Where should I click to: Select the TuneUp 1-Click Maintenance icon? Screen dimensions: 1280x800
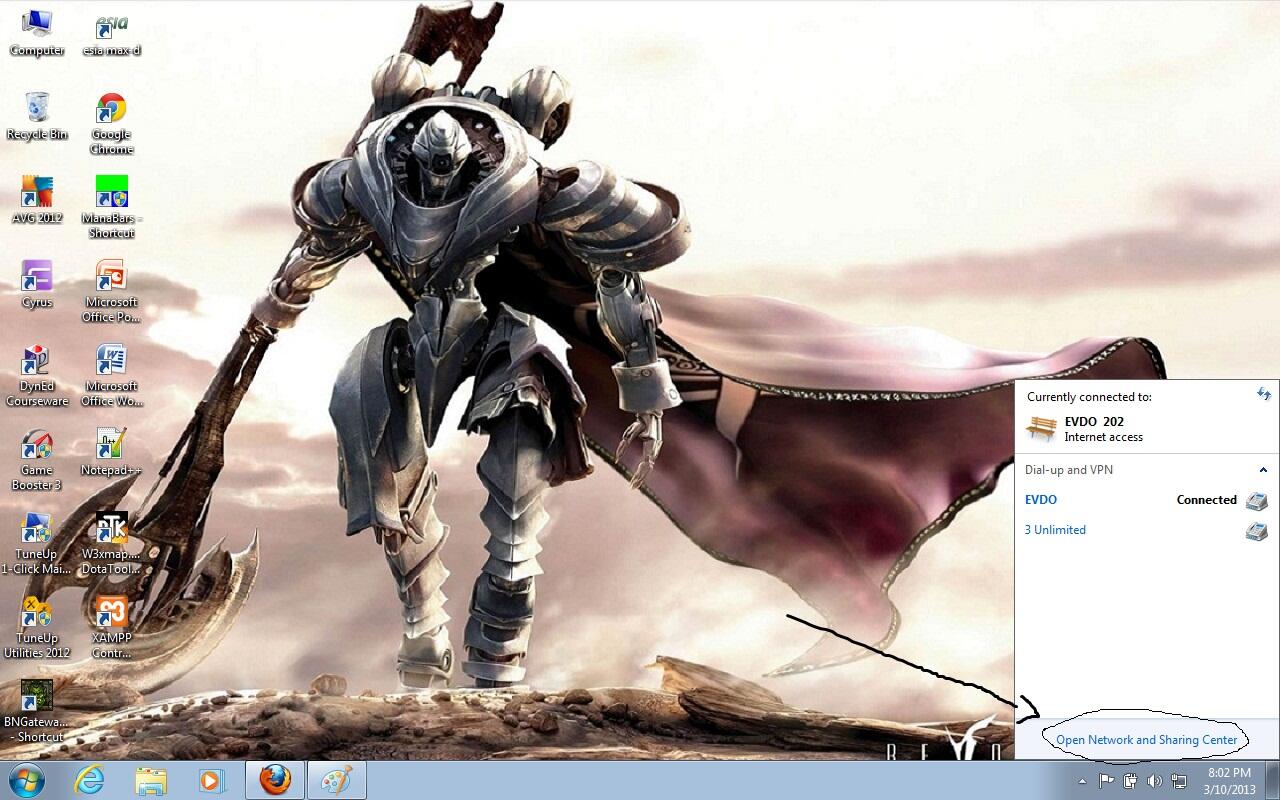[x=37, y=543]
